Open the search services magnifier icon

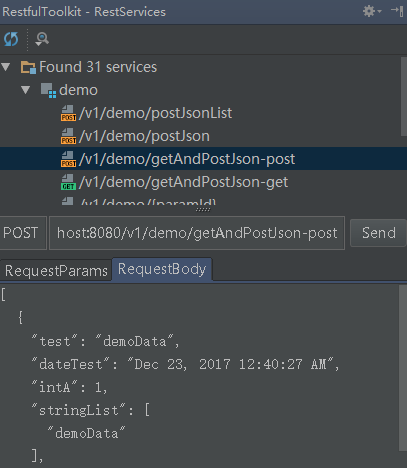[x=42, y=39]
